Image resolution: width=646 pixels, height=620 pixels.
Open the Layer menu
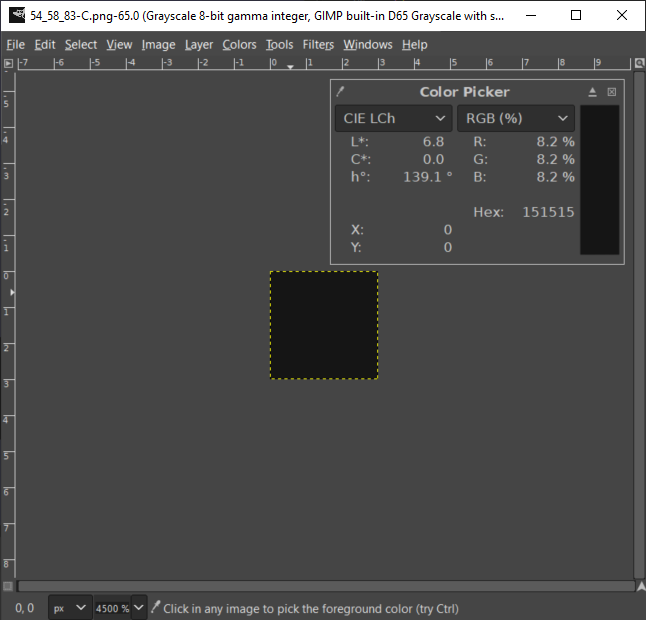coord(199,44)
